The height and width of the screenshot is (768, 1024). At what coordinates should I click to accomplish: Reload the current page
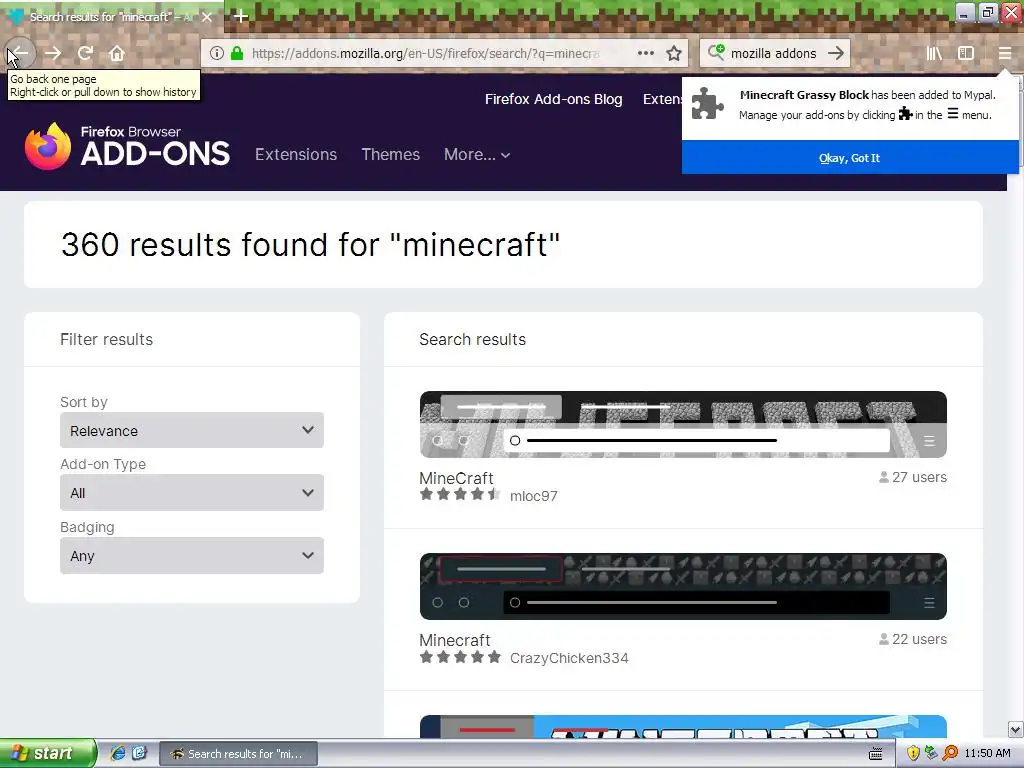pyautogui.click(x=85, y=54)
